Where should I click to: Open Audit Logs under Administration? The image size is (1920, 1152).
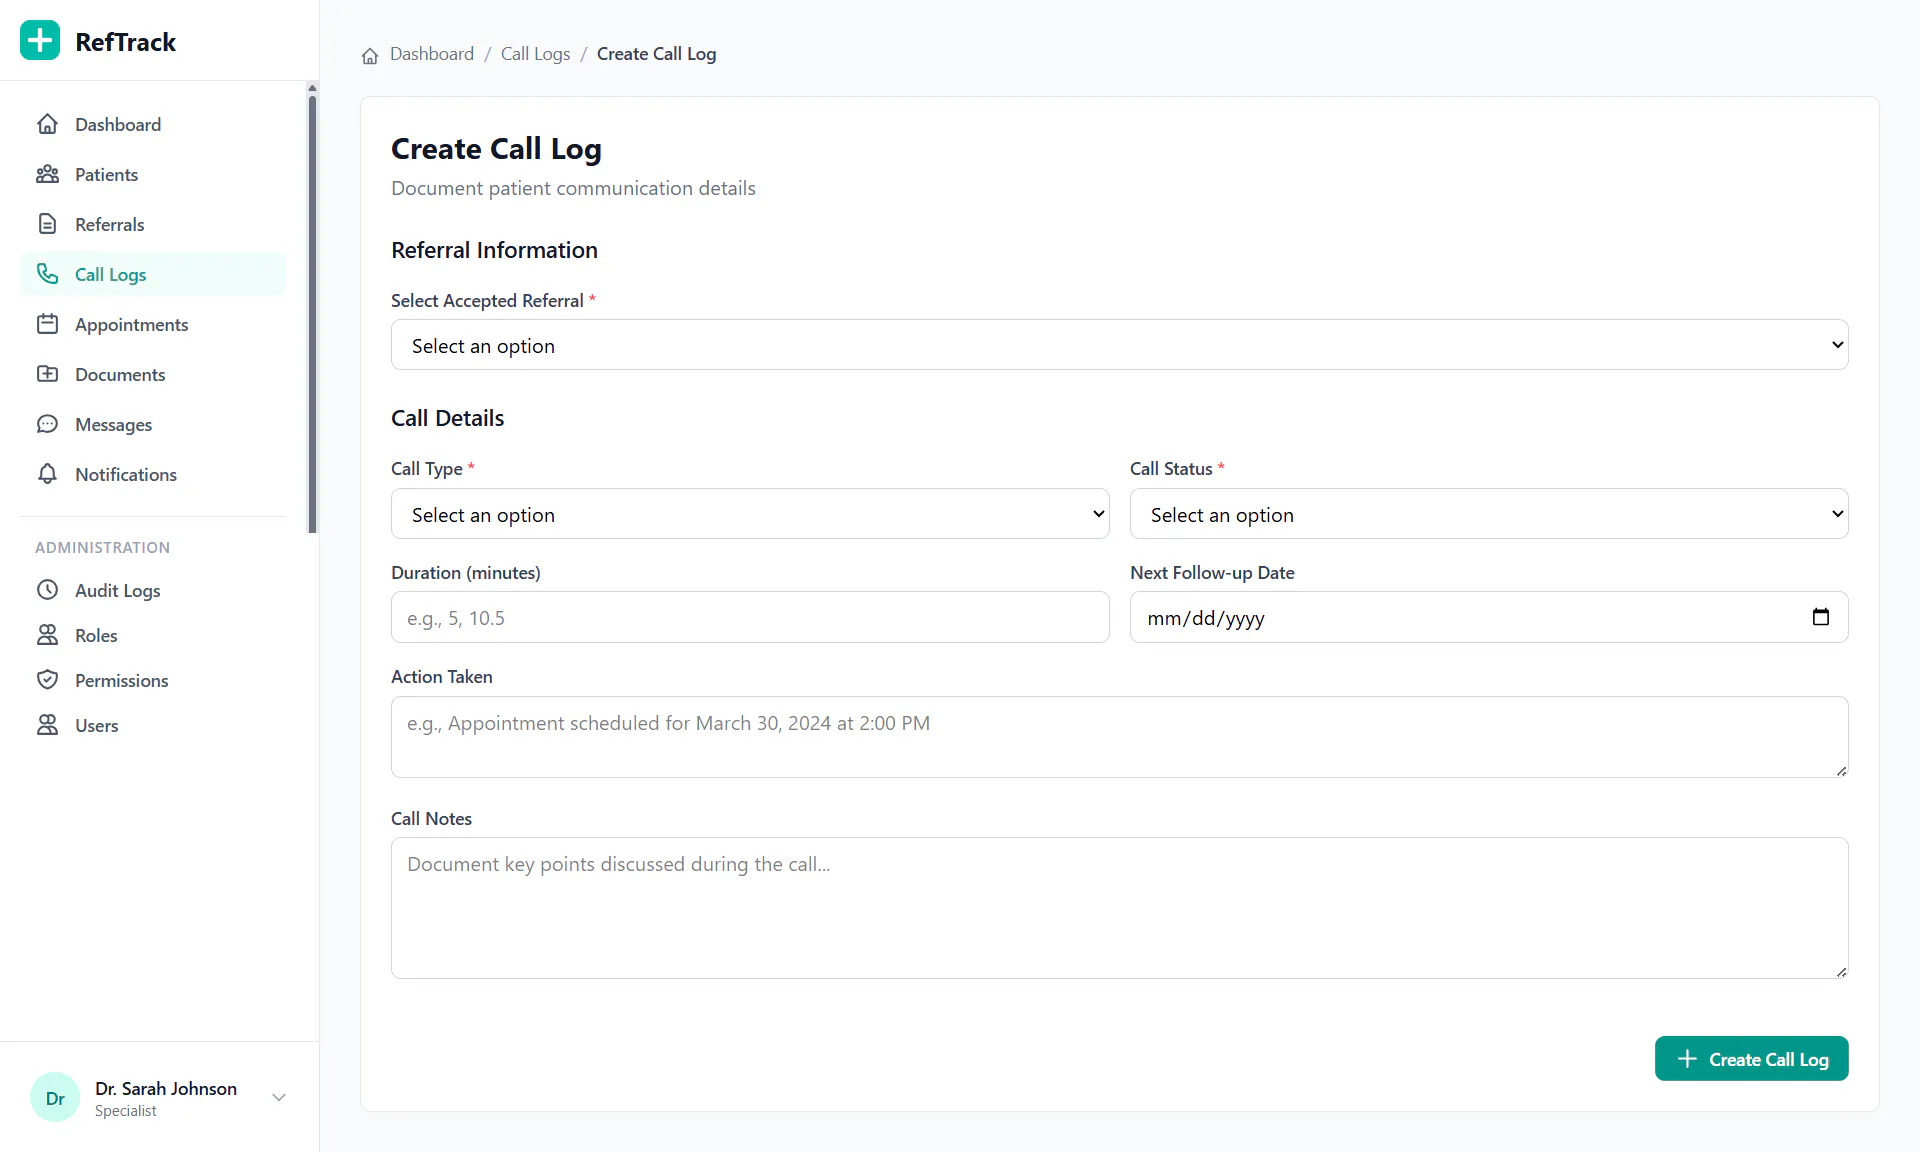tap(153, 590)
